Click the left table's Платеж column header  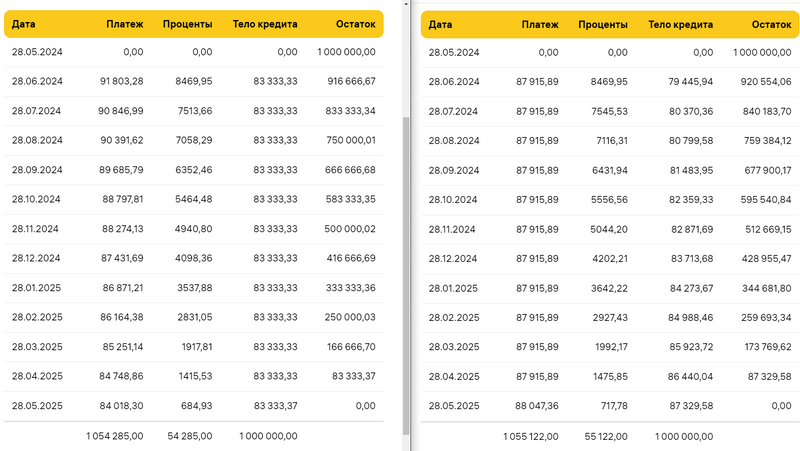click(124, 24)
